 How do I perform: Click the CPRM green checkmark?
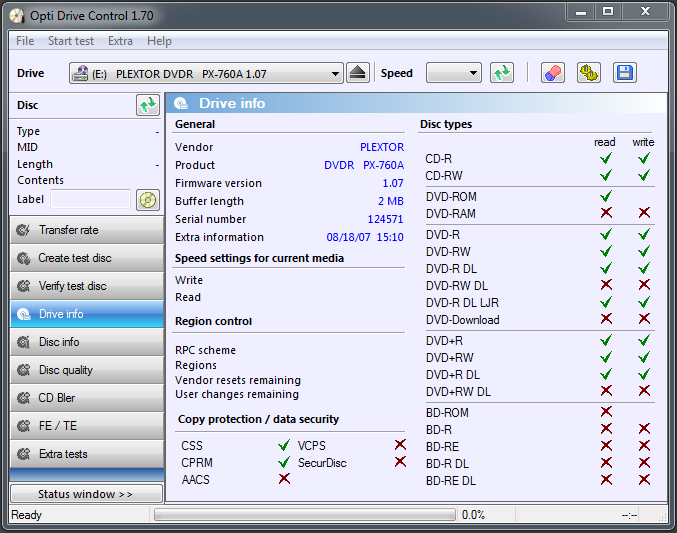click(284, 462)
